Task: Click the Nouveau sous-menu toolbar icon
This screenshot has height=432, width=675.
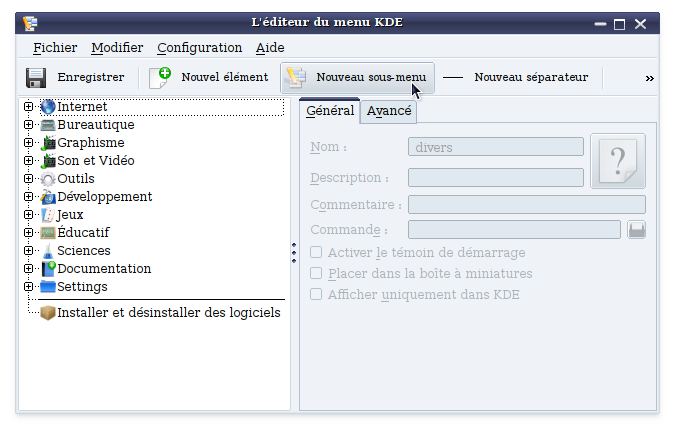Action: tap(296, 78)
